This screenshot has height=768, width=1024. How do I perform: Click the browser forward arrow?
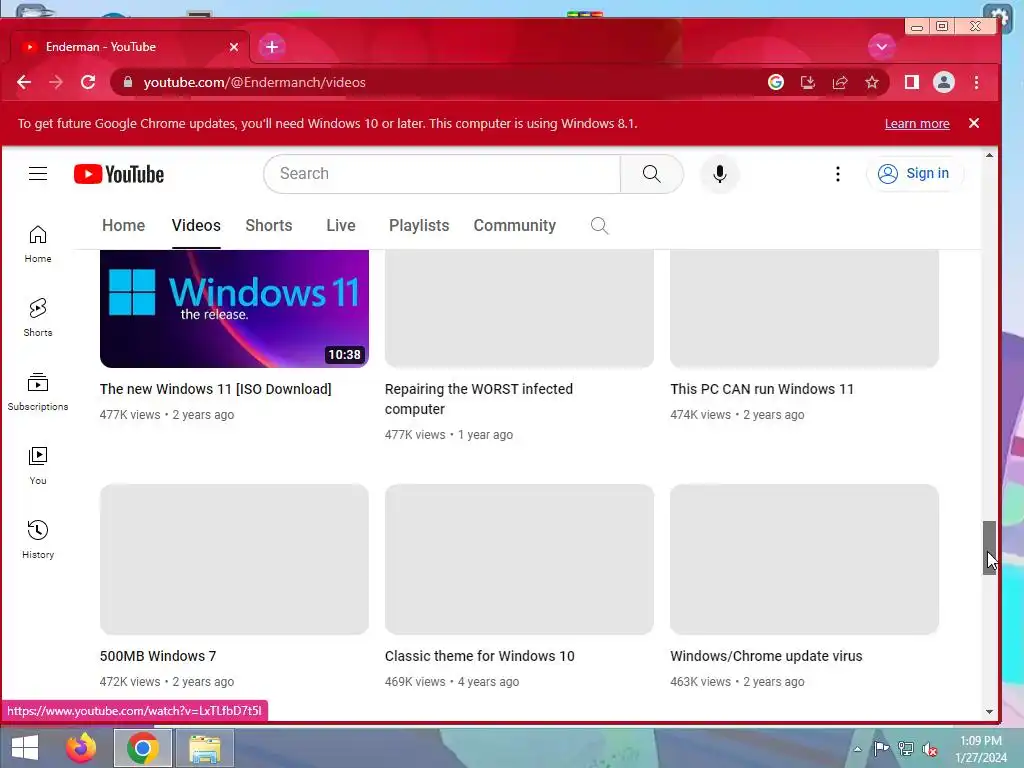point(56,82)
